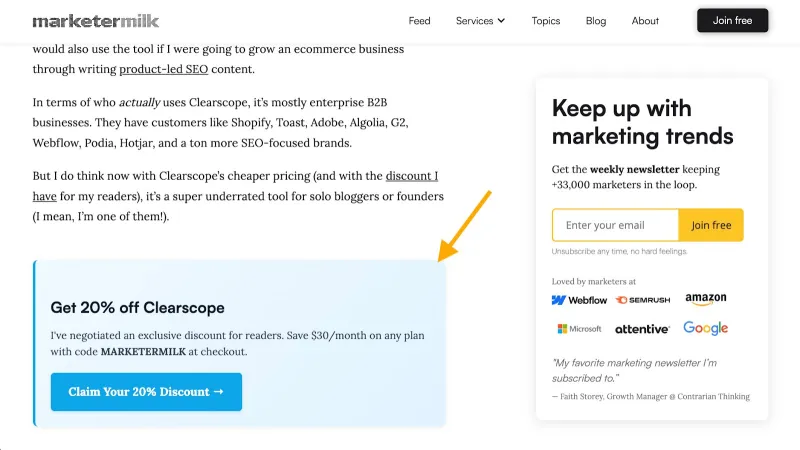
Task: Expand the Services dropdown chevron
Action: [x=501, y=20]
